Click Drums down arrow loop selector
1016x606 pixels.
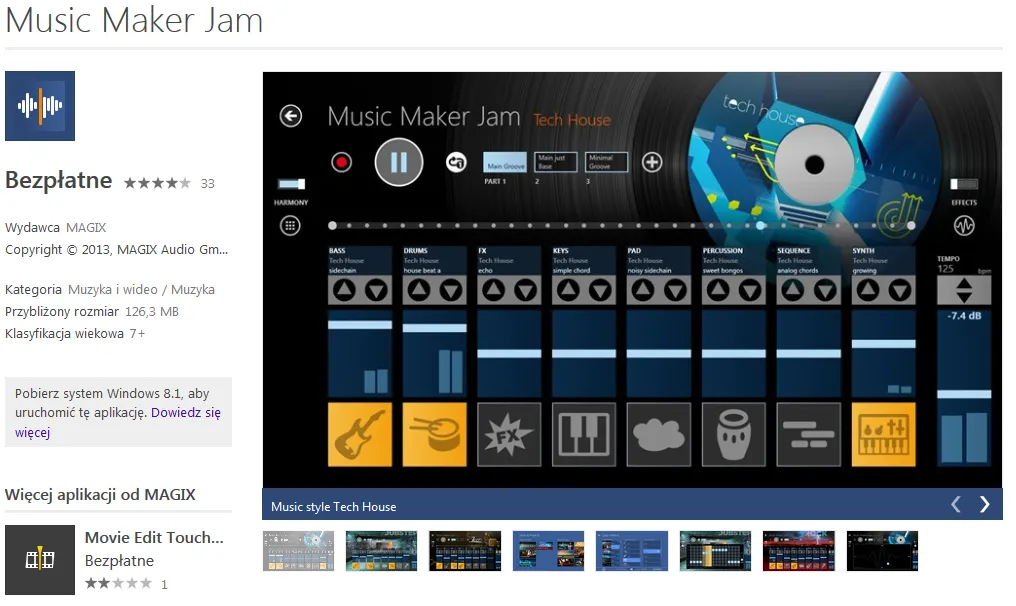coord(451,290)
